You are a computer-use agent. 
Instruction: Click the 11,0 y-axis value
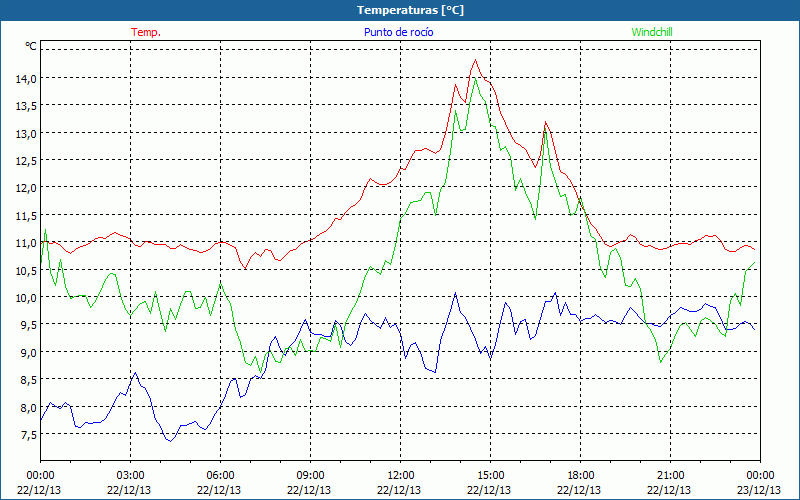26,243
